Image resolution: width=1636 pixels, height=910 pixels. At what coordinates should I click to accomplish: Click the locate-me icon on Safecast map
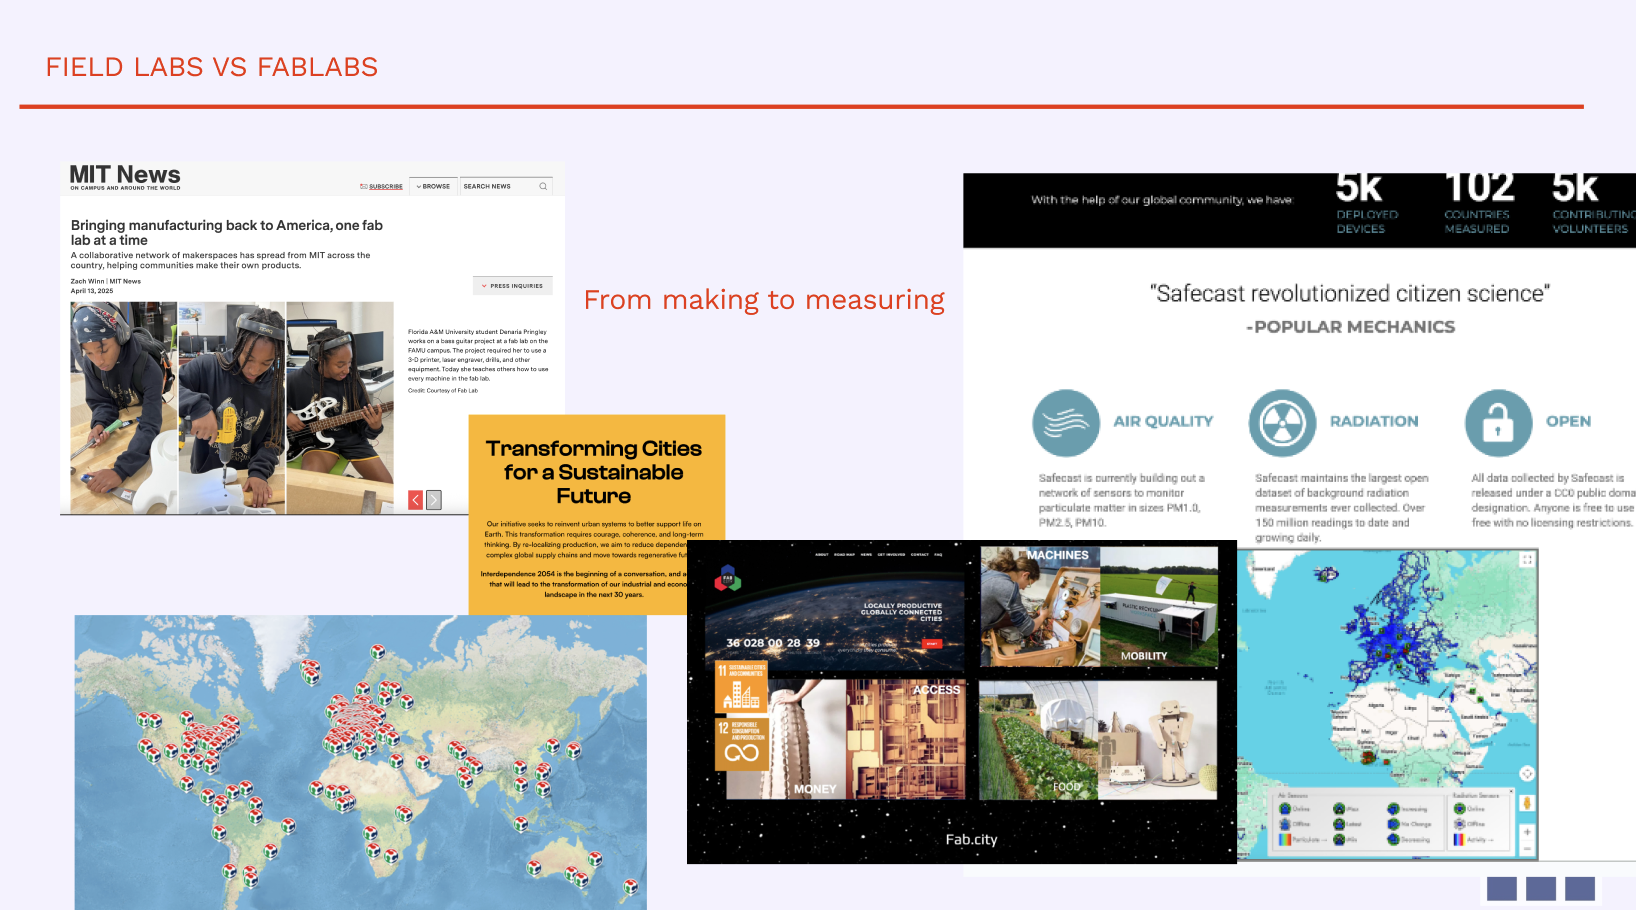[x=1527, y=773]
